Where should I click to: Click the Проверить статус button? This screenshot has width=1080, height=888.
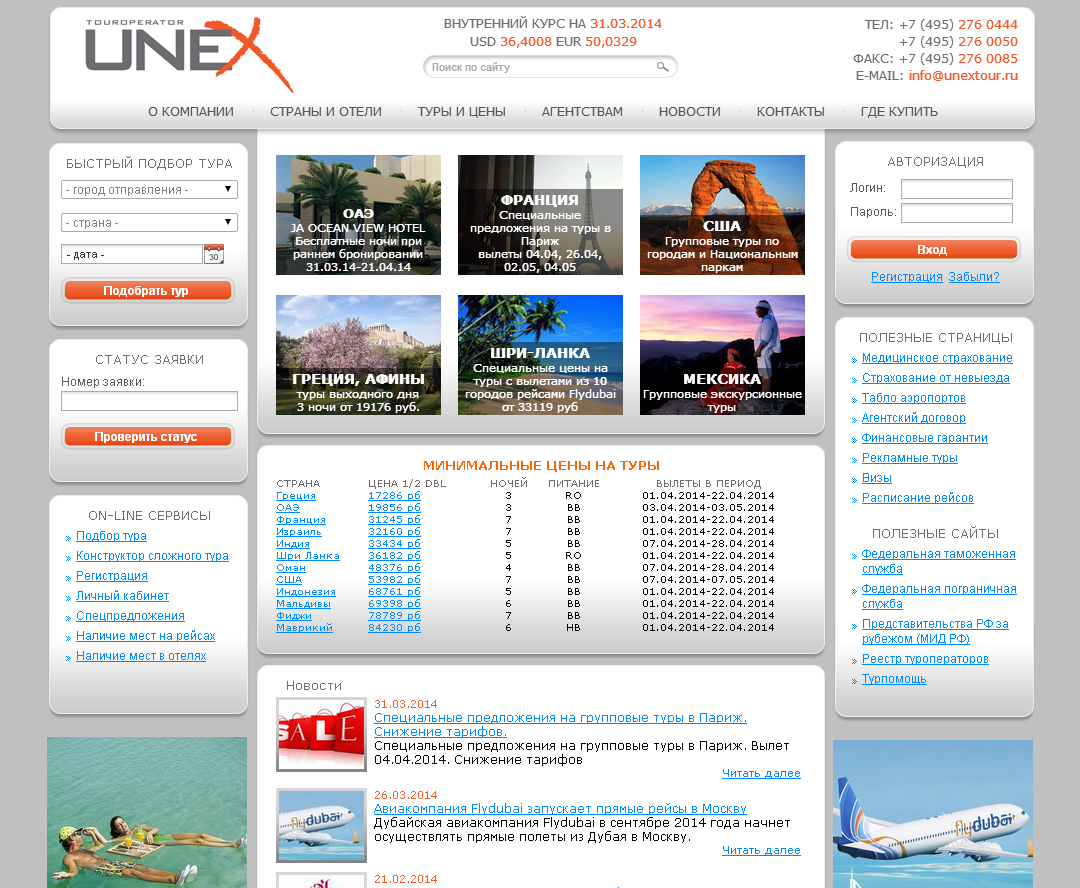148,437
